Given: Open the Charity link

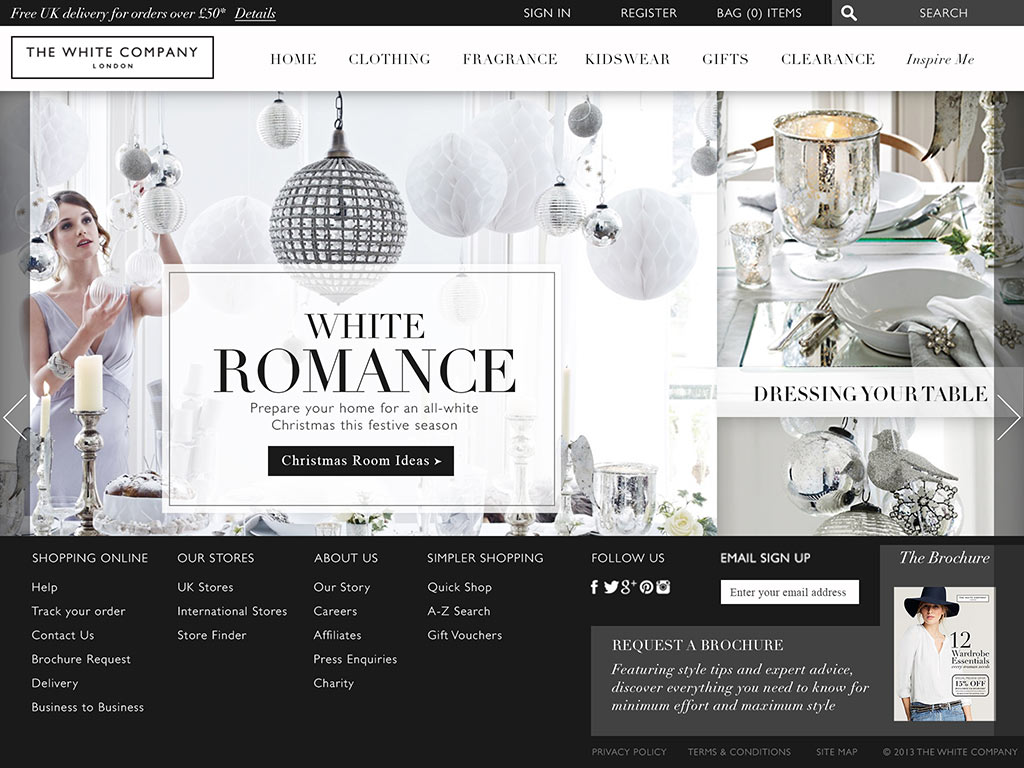Looking at the screenshot, I should click(334, 683).
